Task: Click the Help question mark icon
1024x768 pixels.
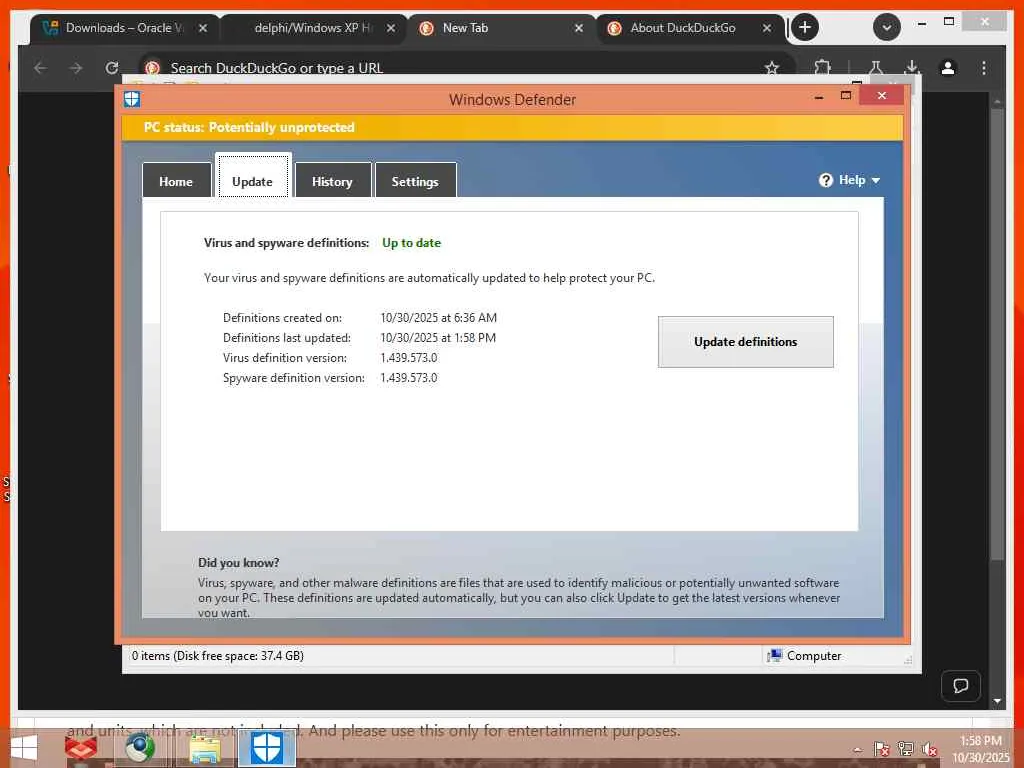Action: click(x=825, y=180)
